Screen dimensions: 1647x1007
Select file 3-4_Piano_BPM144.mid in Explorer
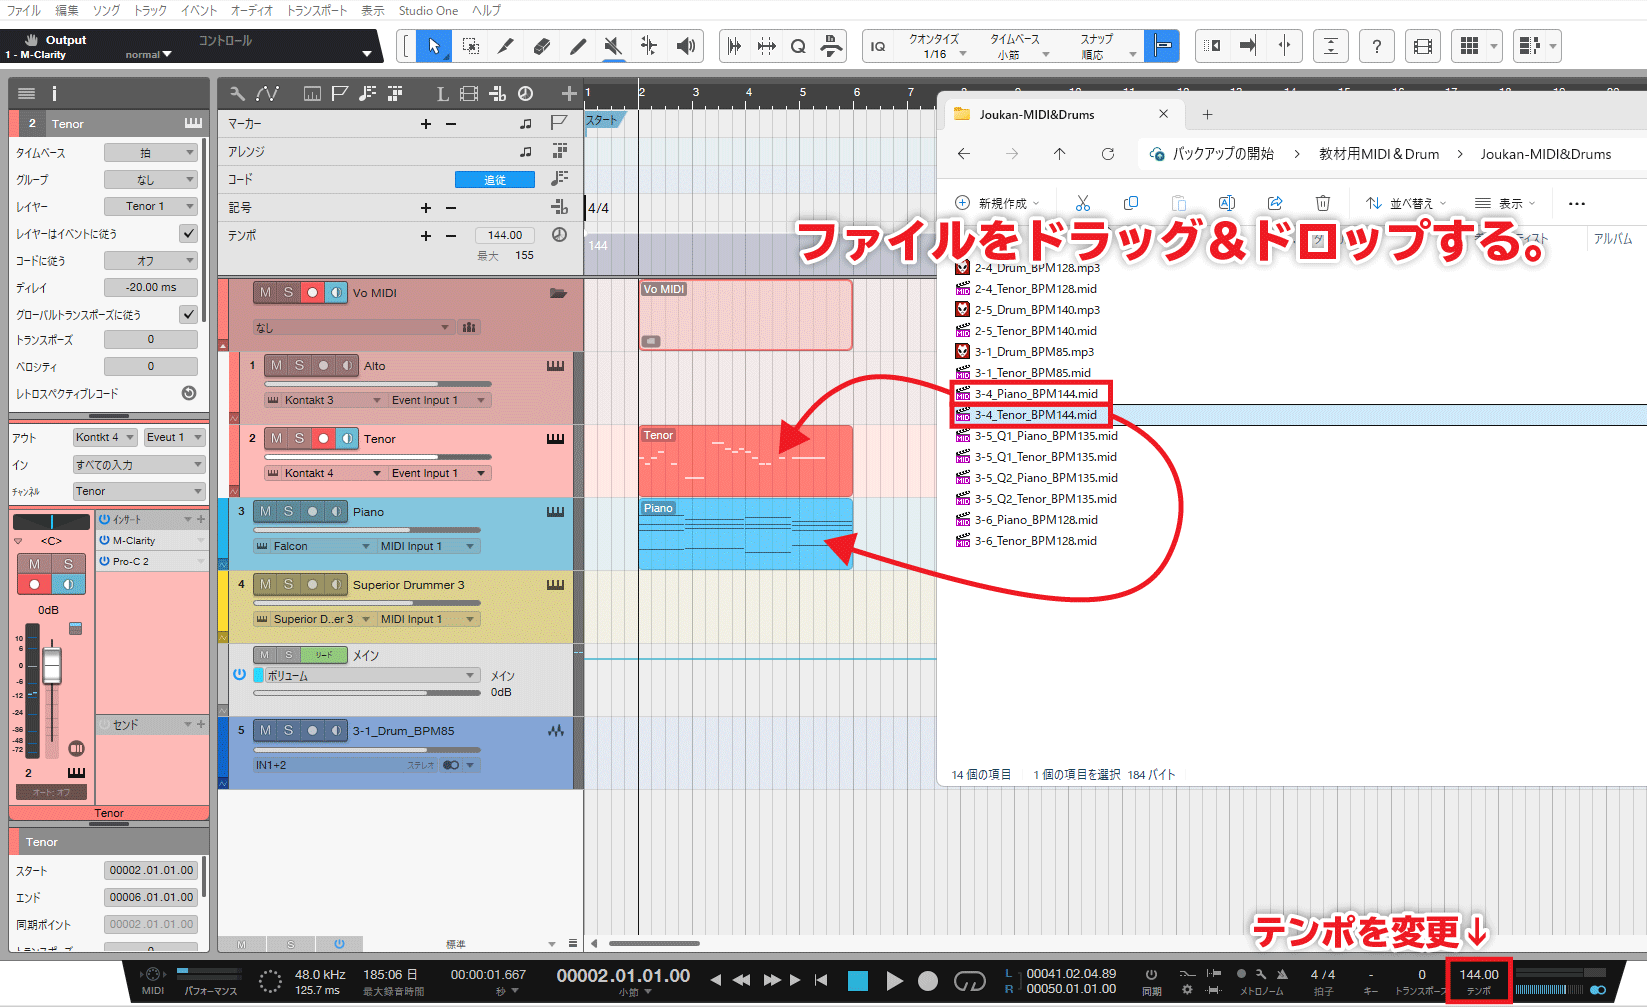(x=1036, y=394)
